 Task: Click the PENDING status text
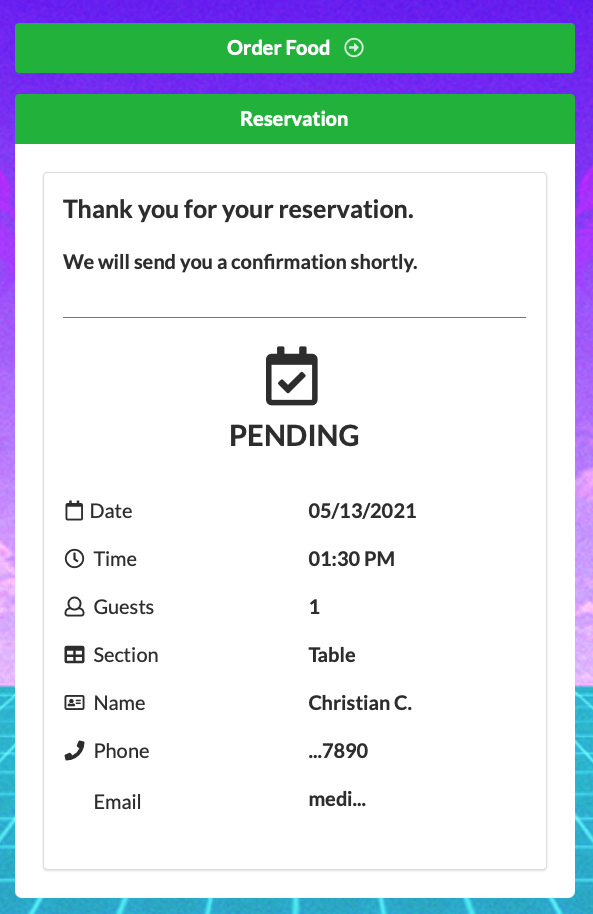coord(294,436)
